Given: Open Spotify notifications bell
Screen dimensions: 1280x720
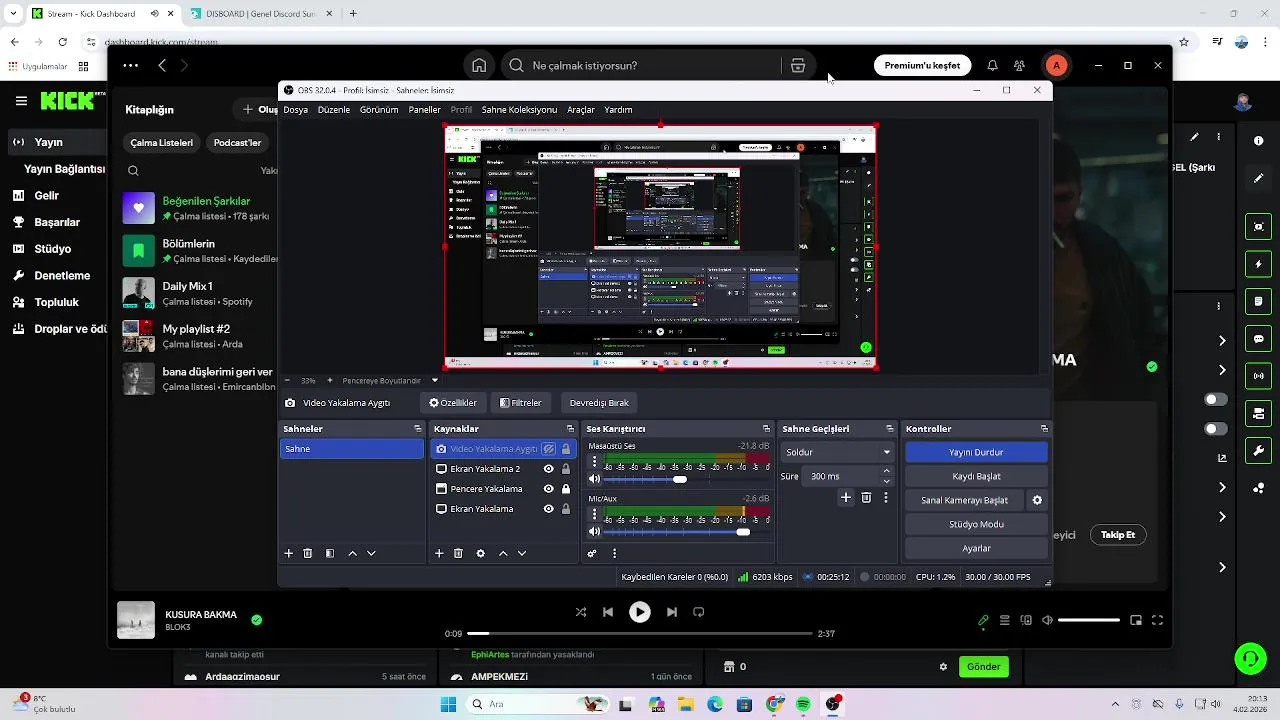Looking at the screenshot, I should (992, 65).
